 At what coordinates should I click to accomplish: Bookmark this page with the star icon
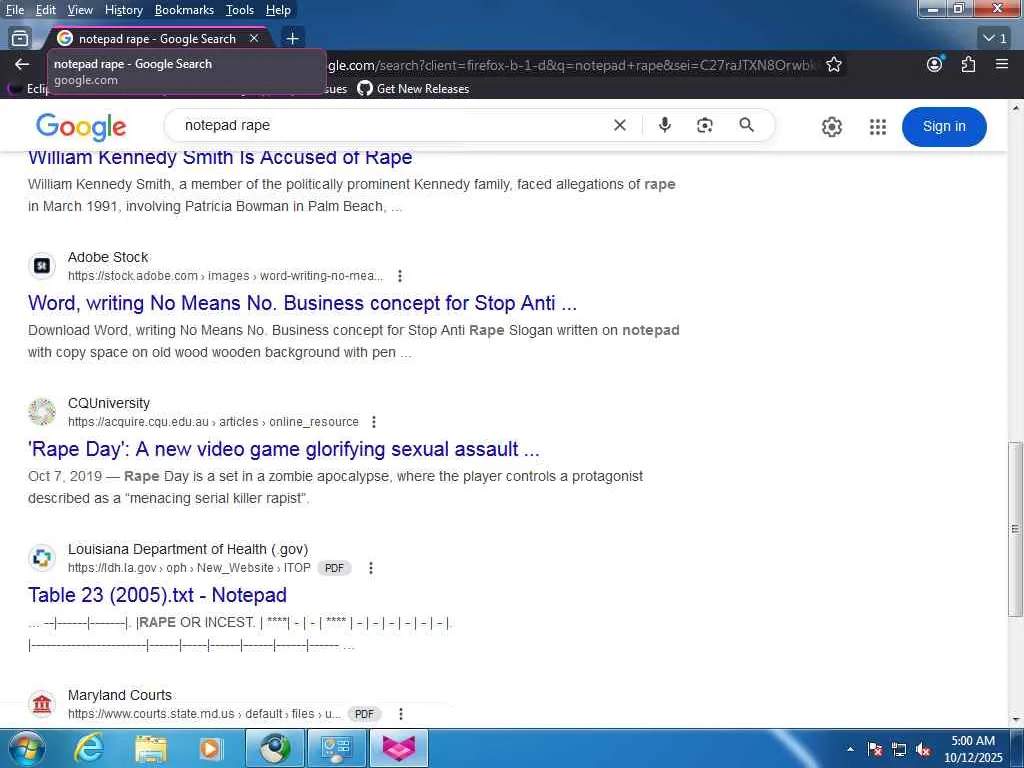pyautogui.click(x=833, y=64)
